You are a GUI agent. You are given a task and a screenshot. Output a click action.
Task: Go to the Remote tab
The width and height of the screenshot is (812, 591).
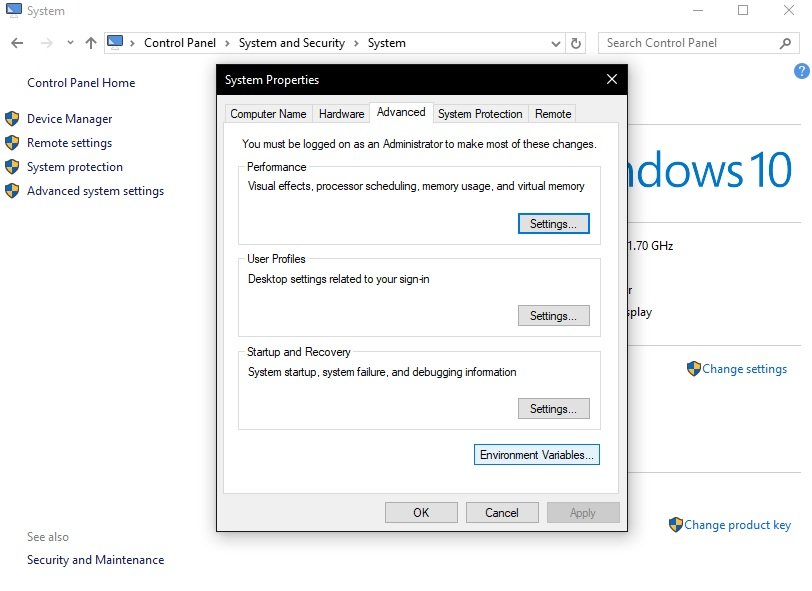coord(553,114)
